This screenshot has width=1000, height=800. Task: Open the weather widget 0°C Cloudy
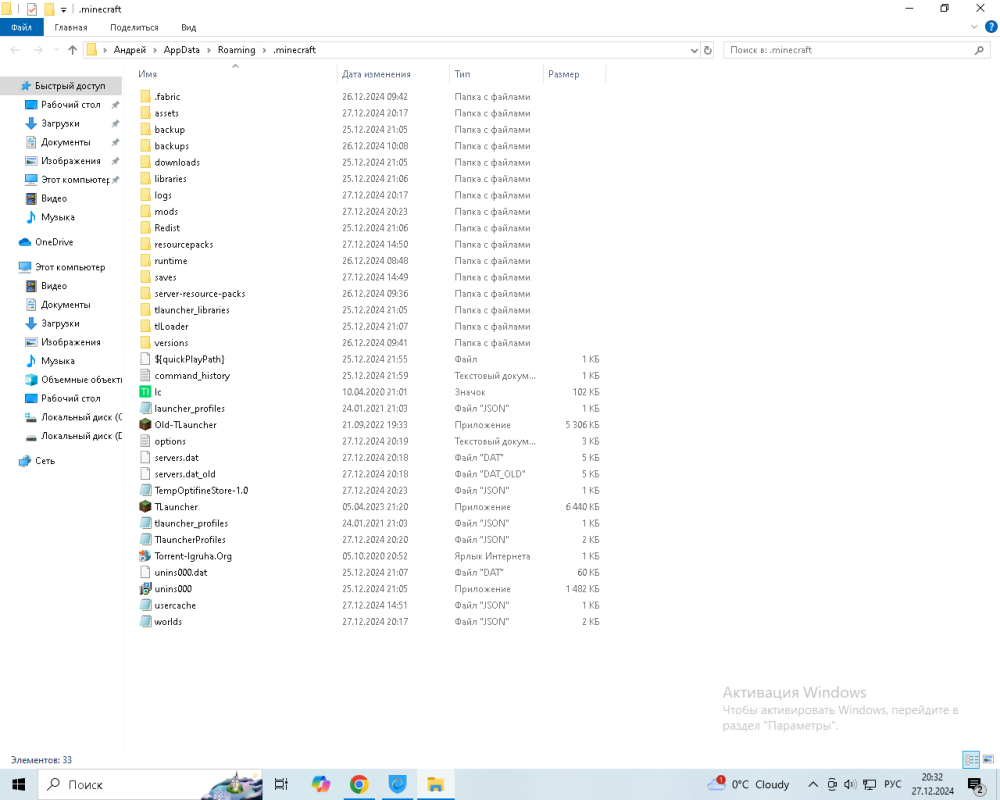click(x=747, y=784)
